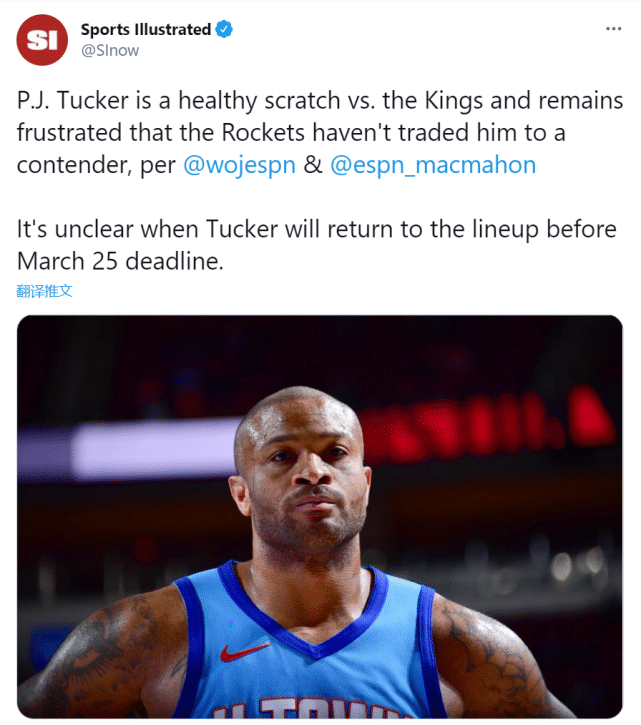
Task: Click the Sports Illustrated account name
Action: point(145,30)
